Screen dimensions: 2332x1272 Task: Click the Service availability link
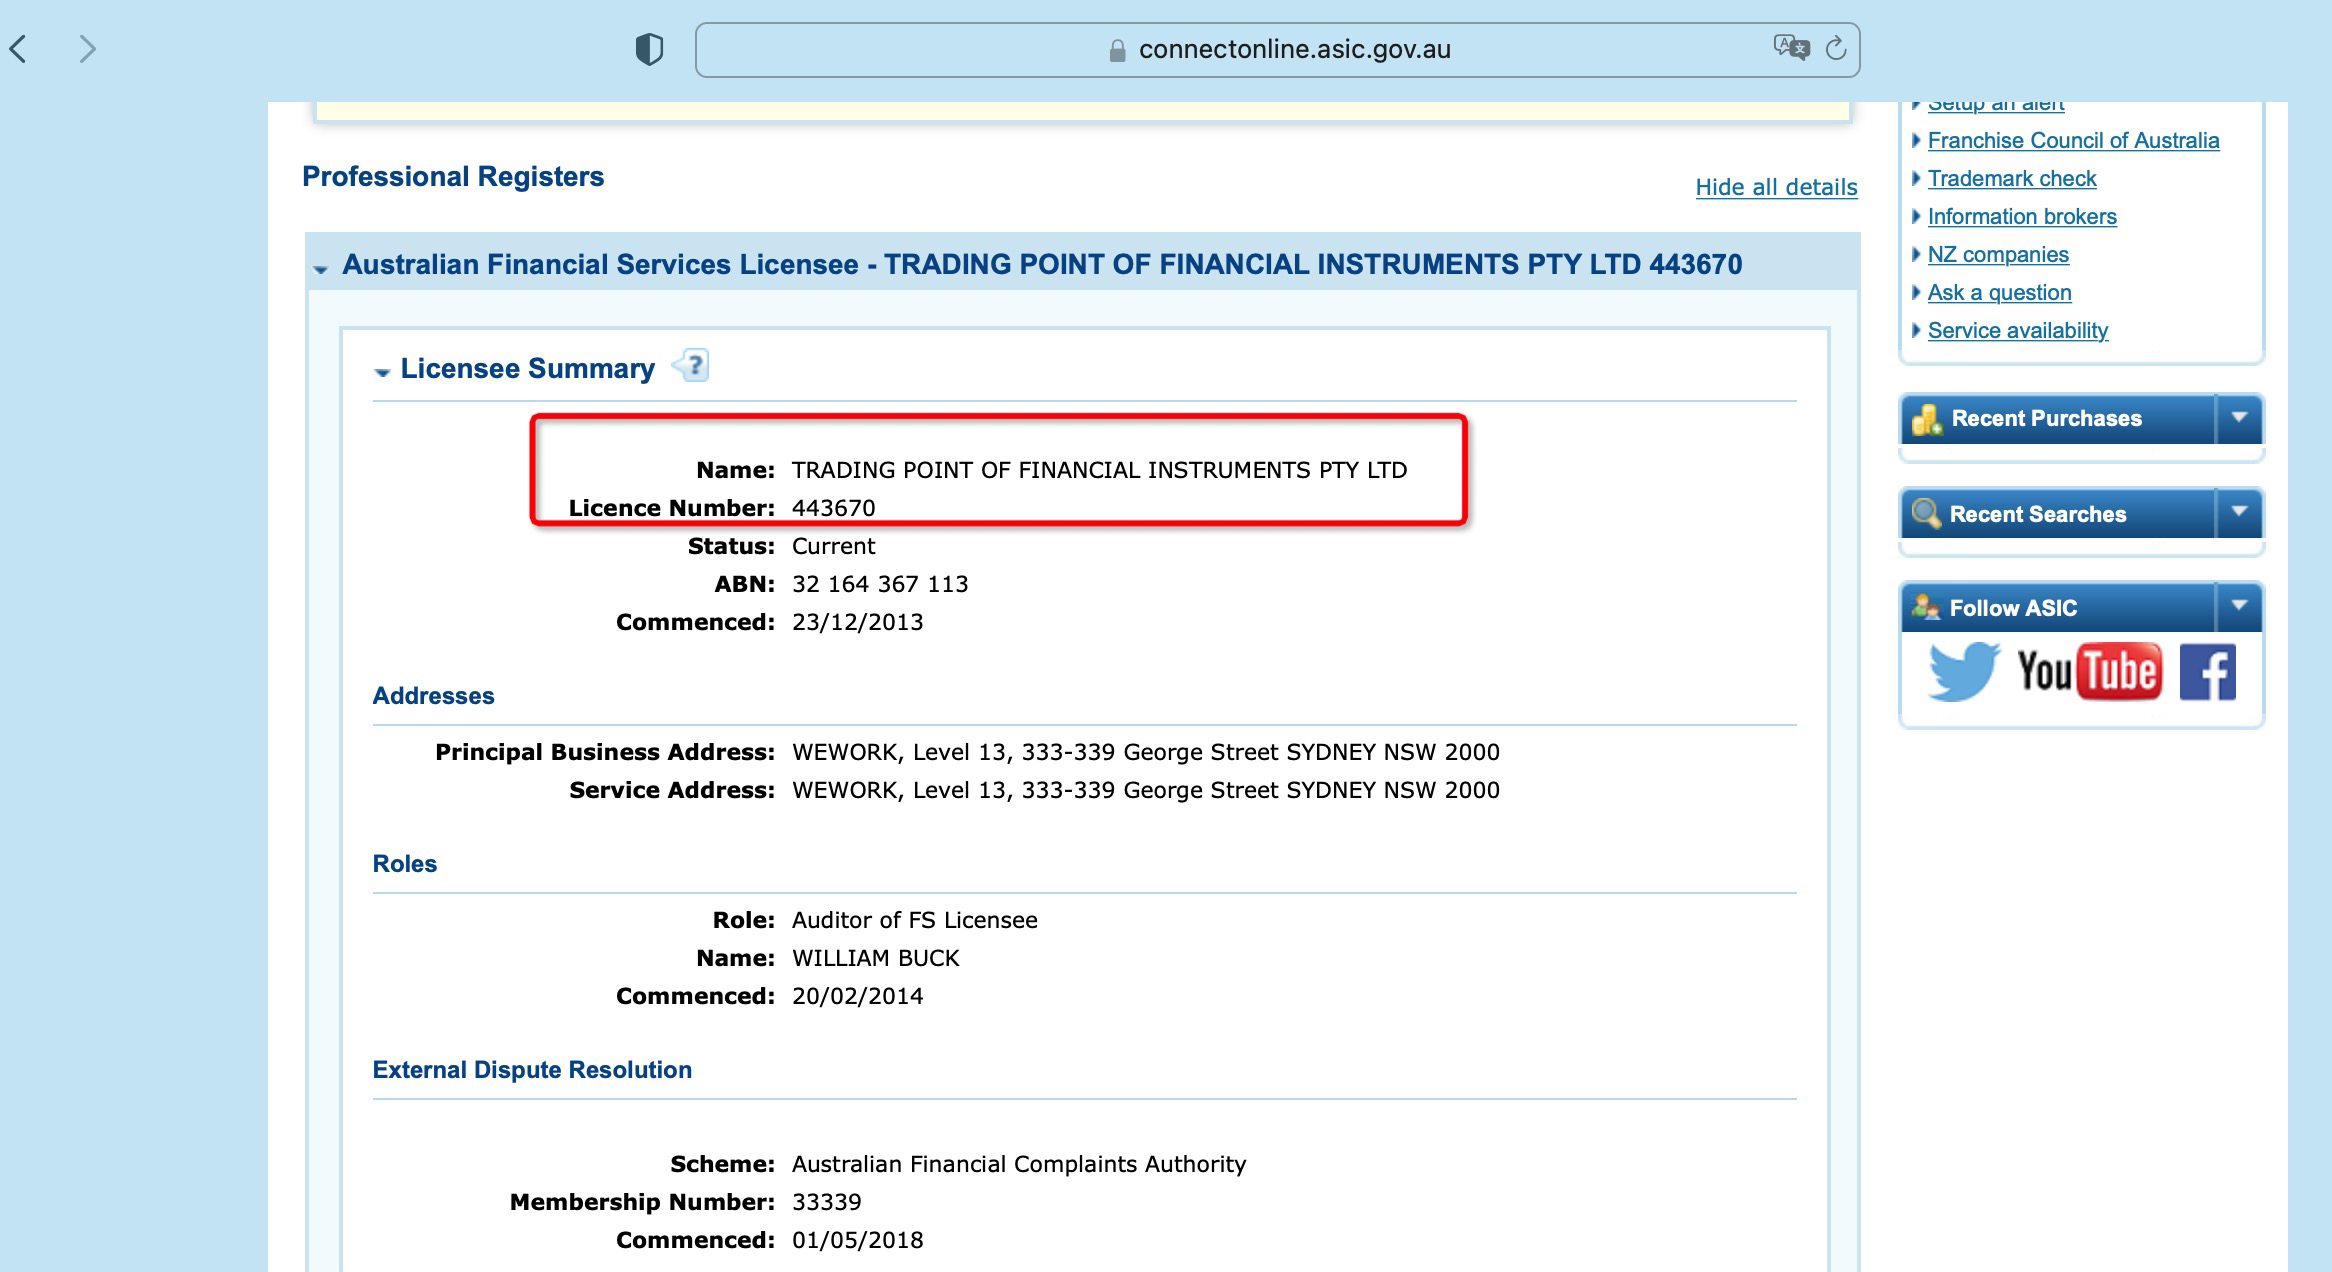click(x=2017, y=331)
